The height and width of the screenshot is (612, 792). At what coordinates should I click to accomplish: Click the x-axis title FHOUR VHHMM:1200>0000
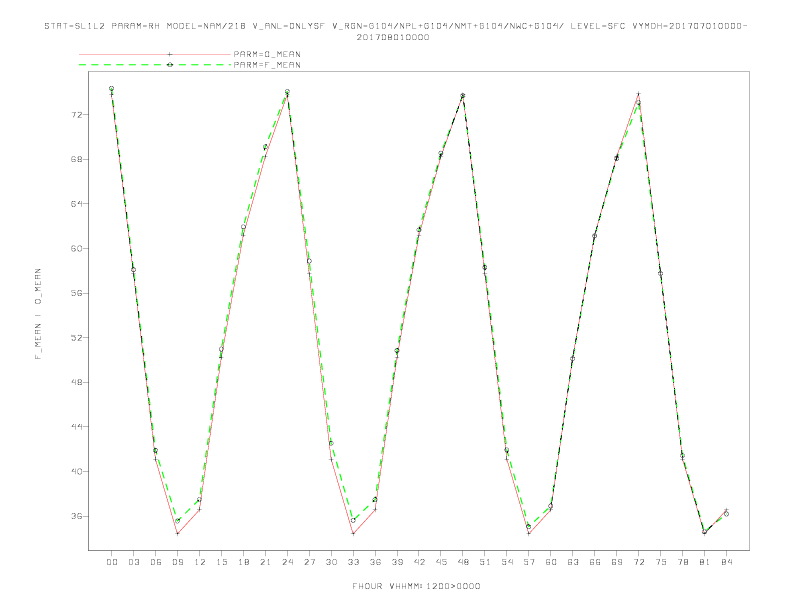(x=416, y=586)
